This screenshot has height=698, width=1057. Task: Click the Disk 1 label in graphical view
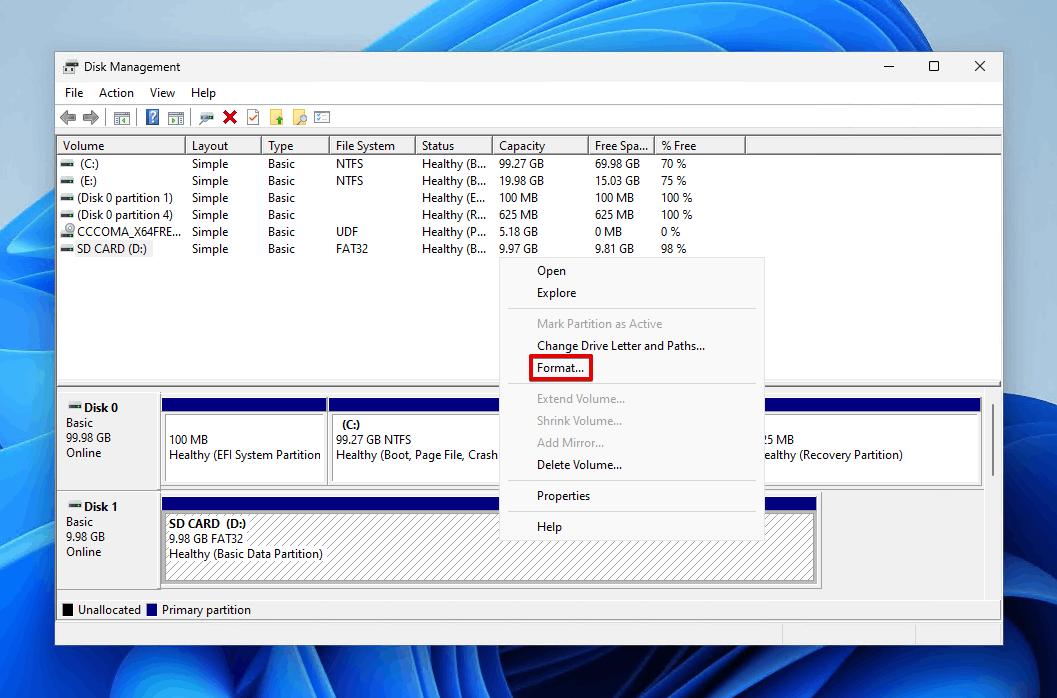pos(100,506)
